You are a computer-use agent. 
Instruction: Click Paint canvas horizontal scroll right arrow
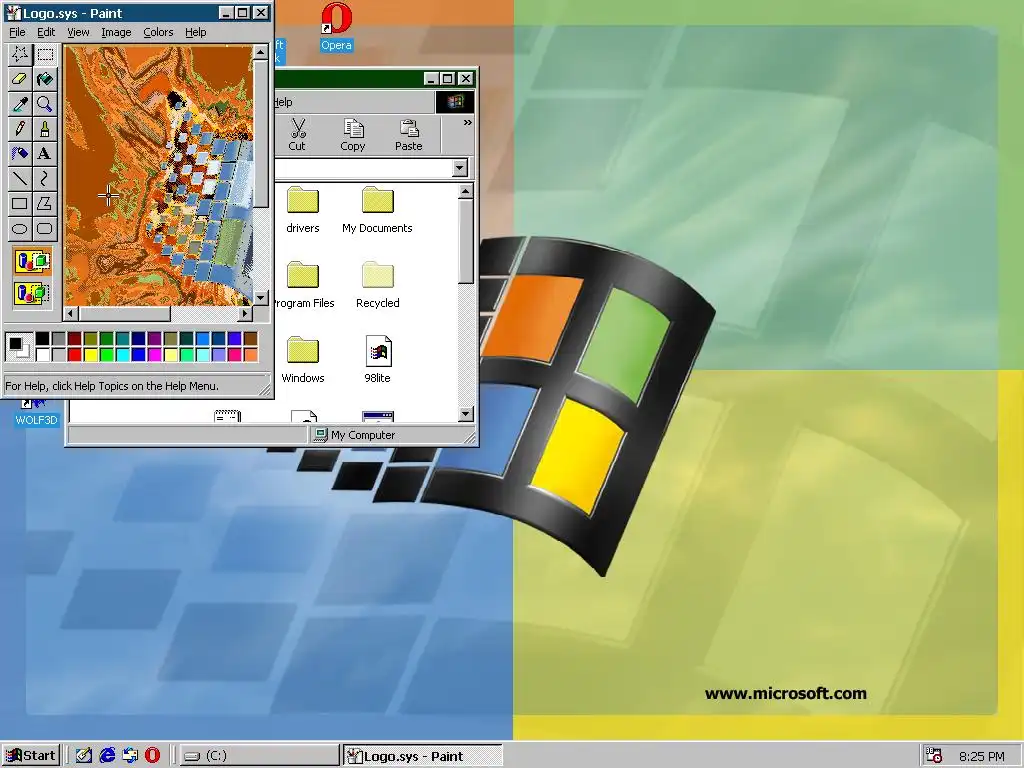[x=245, y=313]
